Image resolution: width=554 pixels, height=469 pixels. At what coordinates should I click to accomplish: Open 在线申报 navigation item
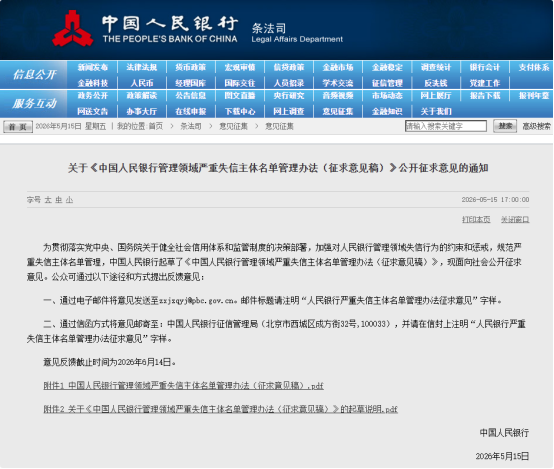click(191, 112)
